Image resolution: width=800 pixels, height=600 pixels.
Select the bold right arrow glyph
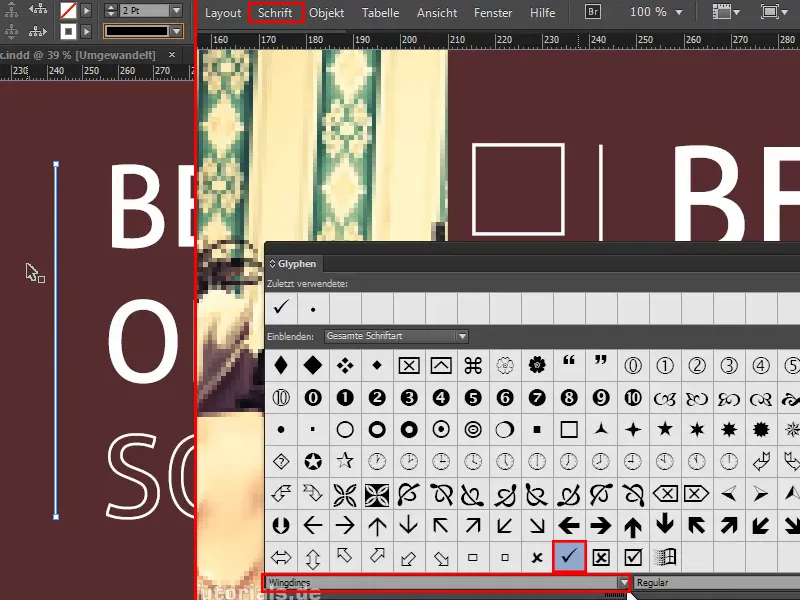coord(601,525)
